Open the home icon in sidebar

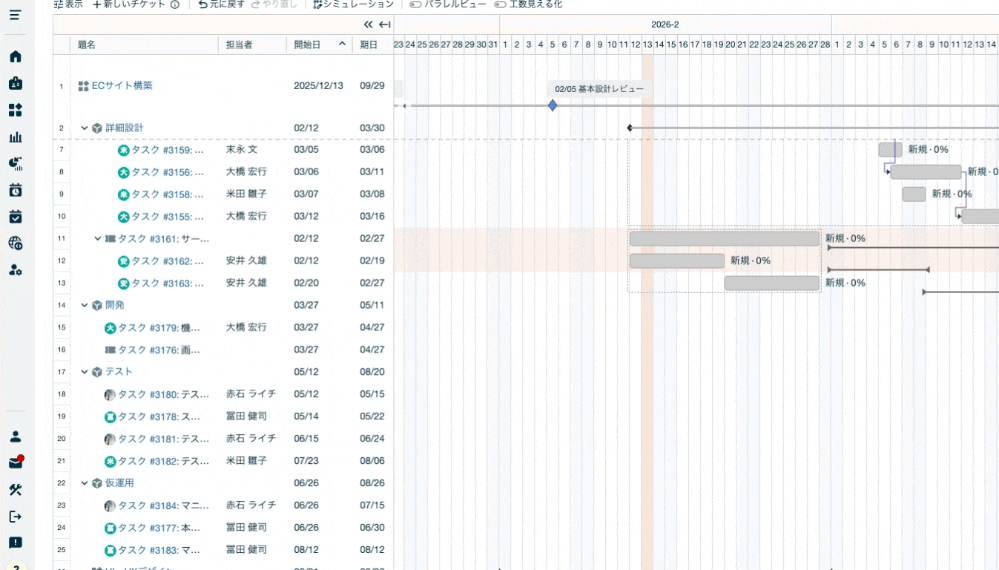click(x=15, y=57)
